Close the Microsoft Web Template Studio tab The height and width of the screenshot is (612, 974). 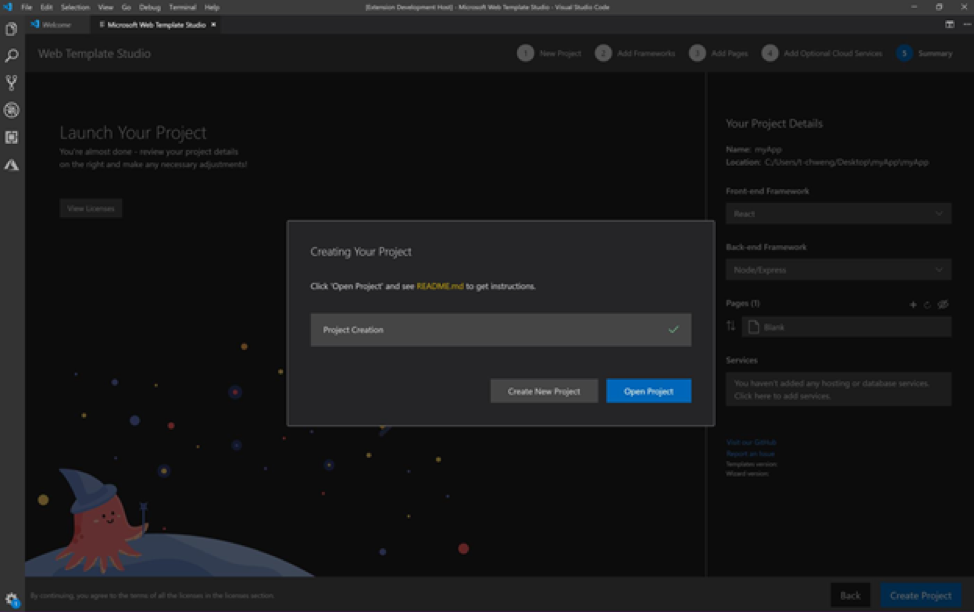pos(213,25)
